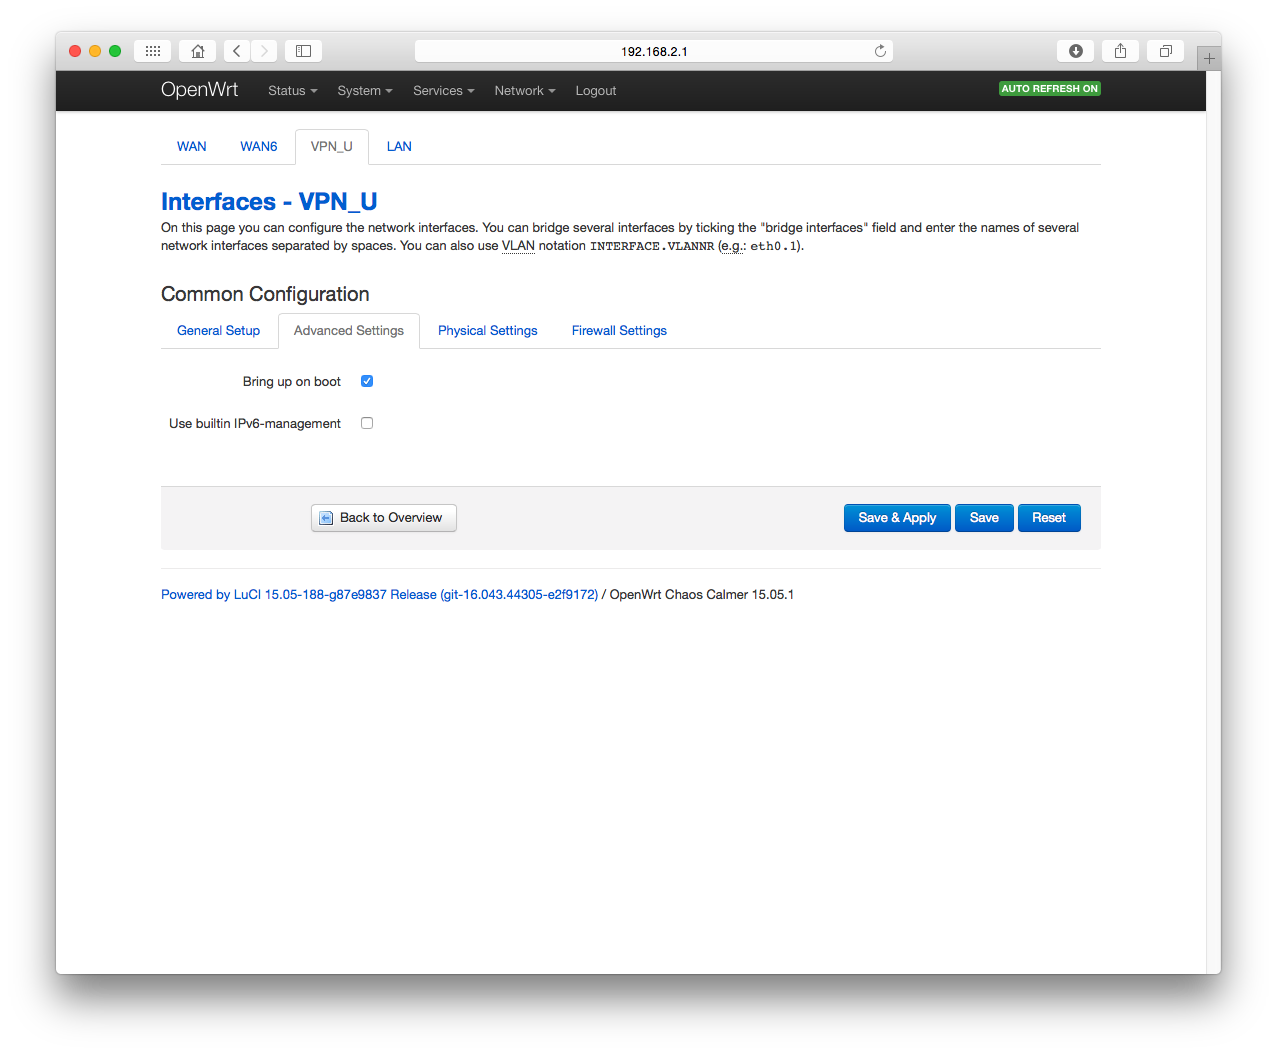Open the Share icon menu
Viewport: 1277px width, 1054px height.
pos(1121,51)
